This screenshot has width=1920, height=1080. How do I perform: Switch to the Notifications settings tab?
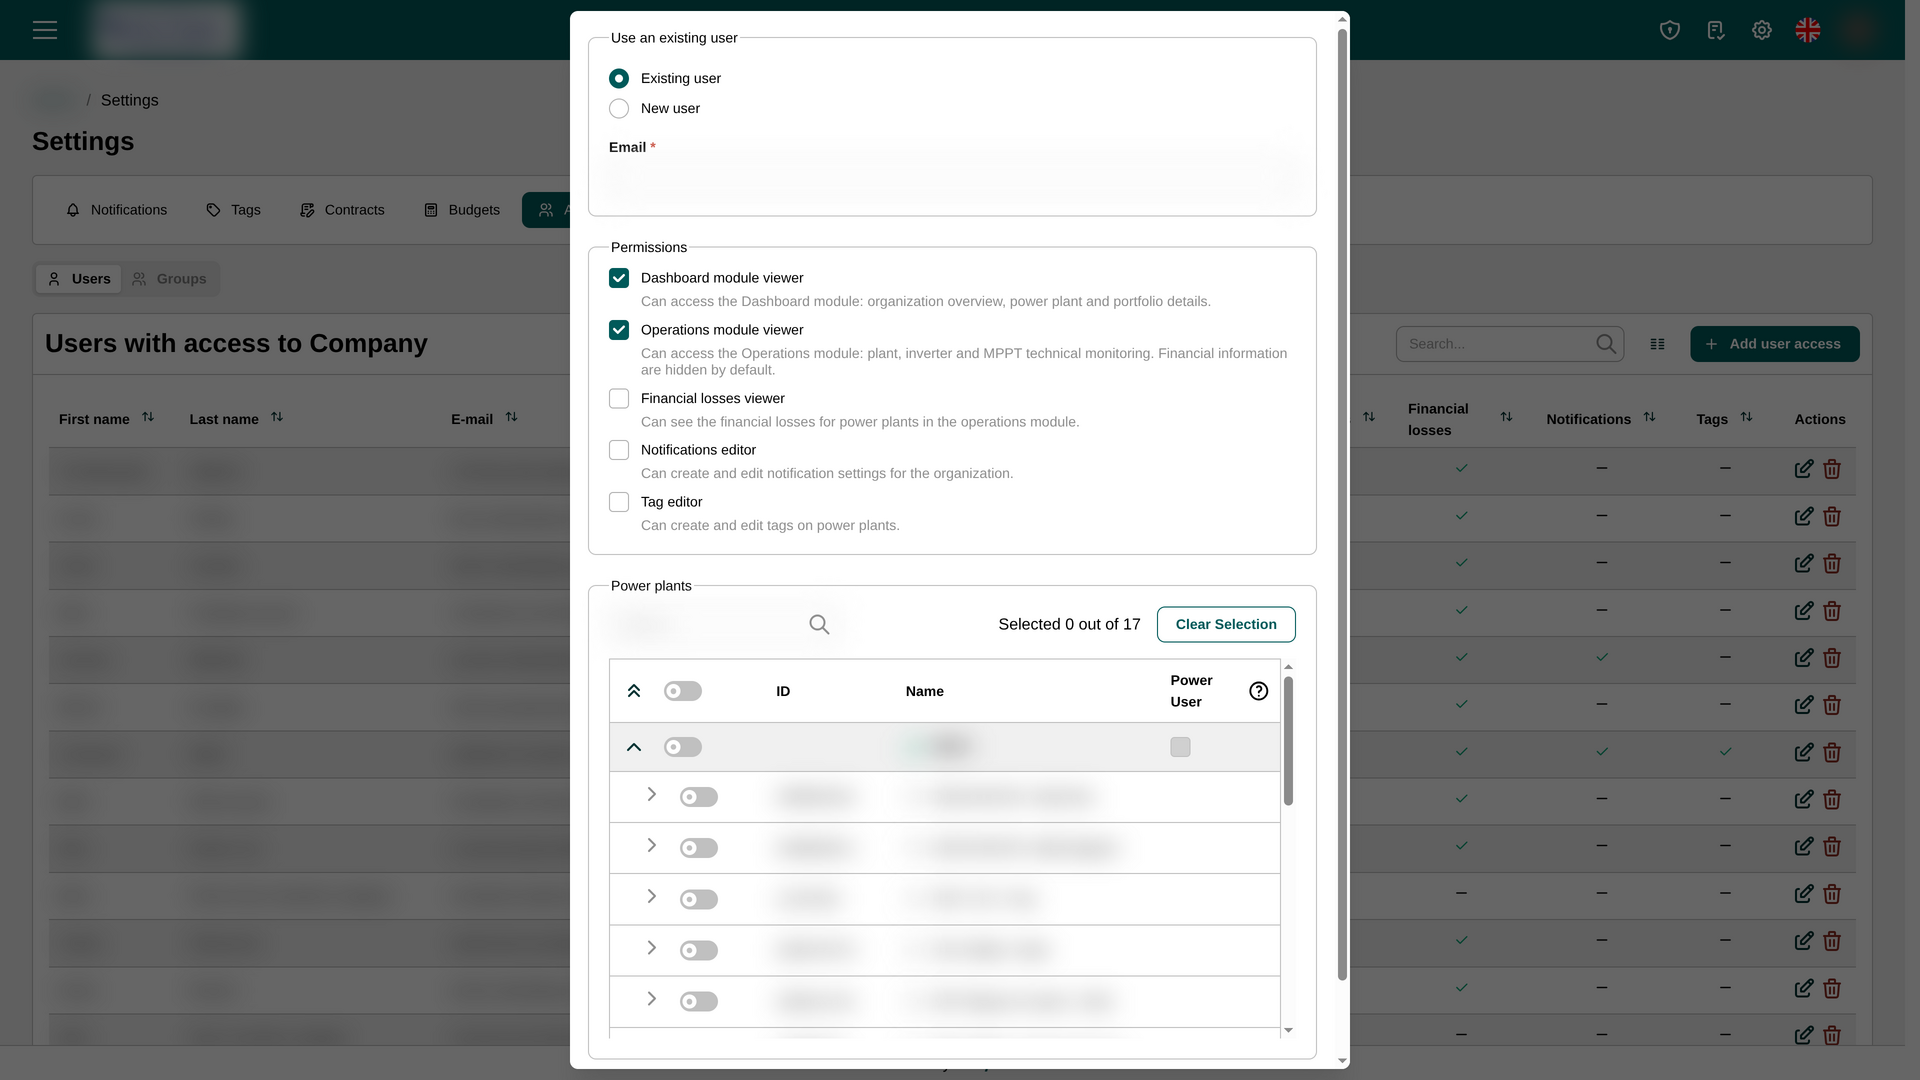[x=117, y=210]
